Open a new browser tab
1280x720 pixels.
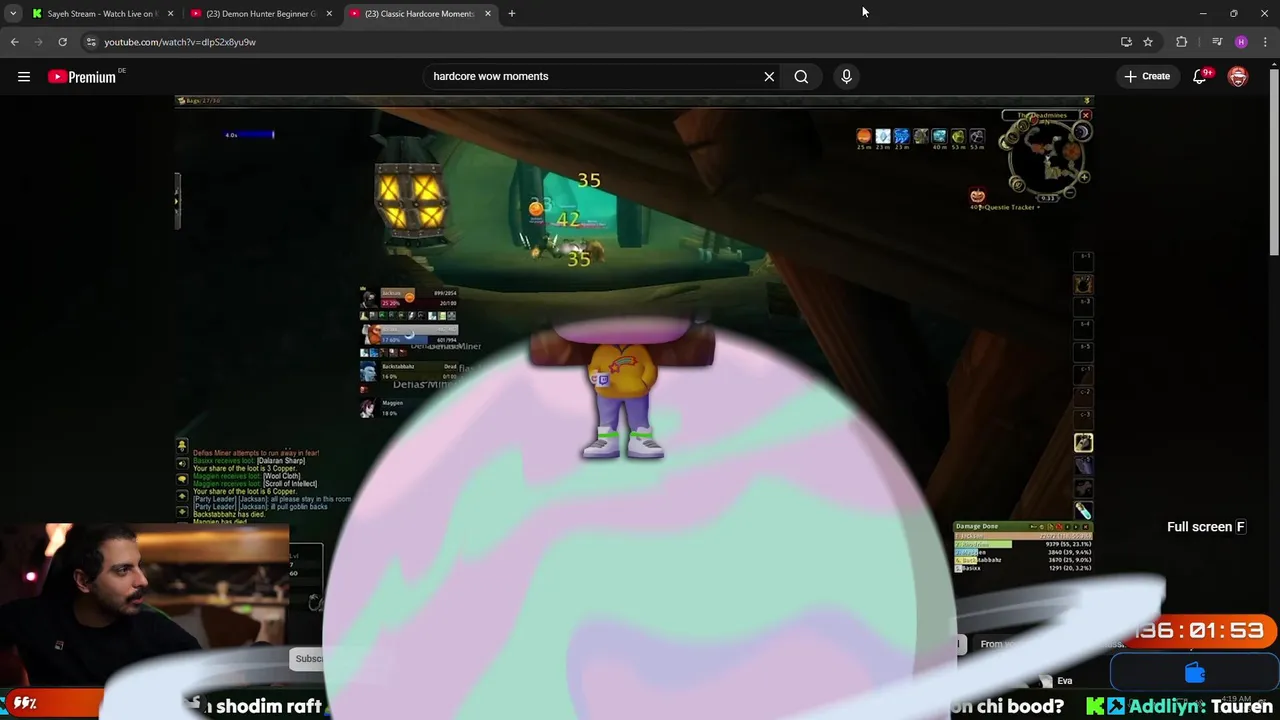(512, 14)
